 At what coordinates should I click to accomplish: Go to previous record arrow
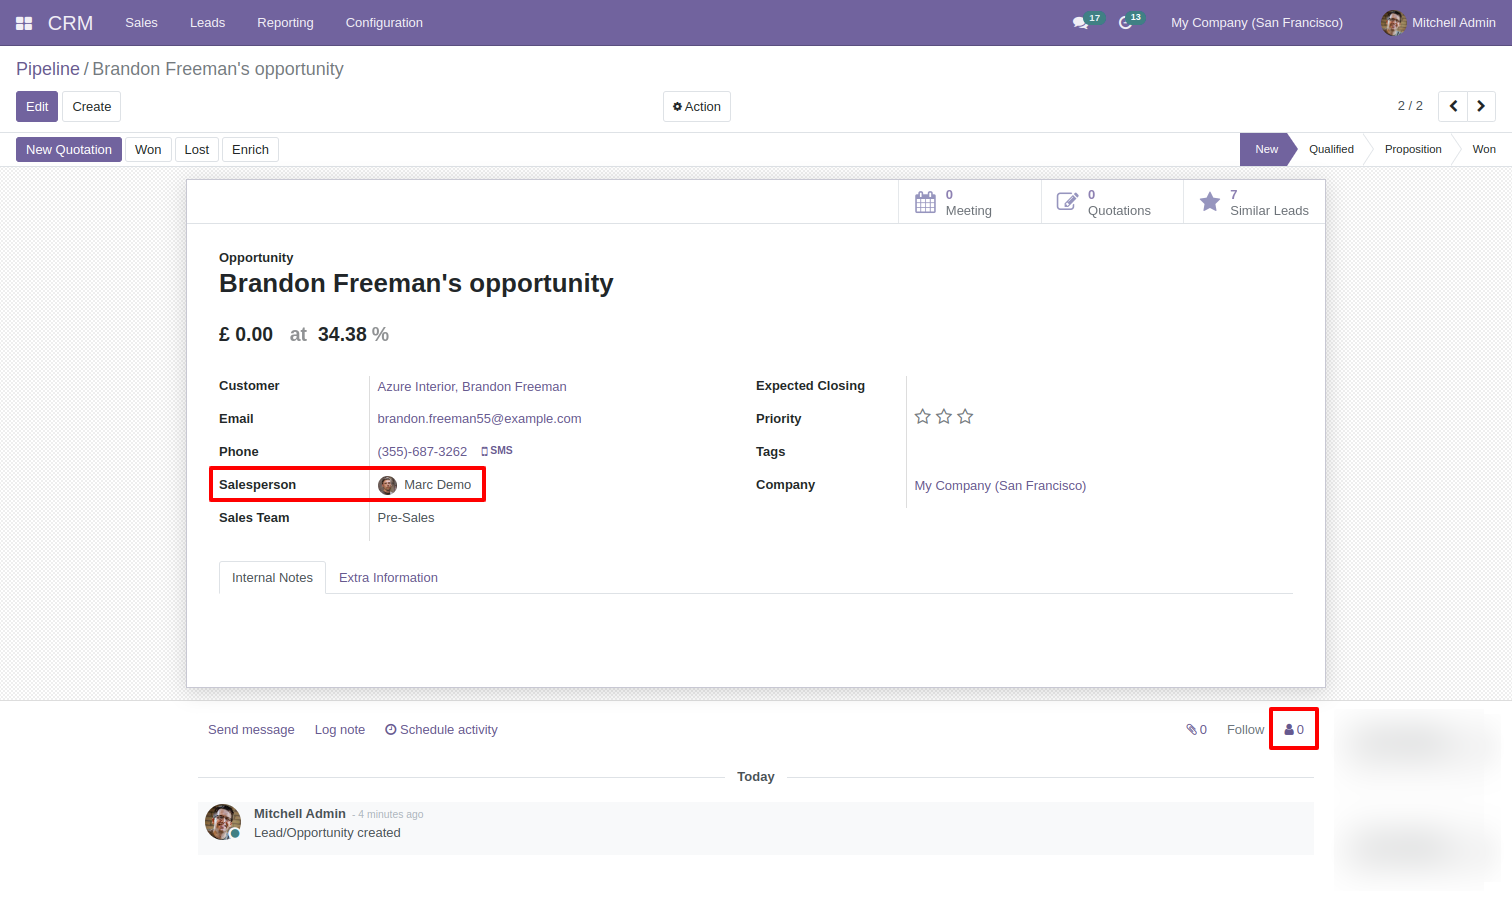[x=1453, y=106]
